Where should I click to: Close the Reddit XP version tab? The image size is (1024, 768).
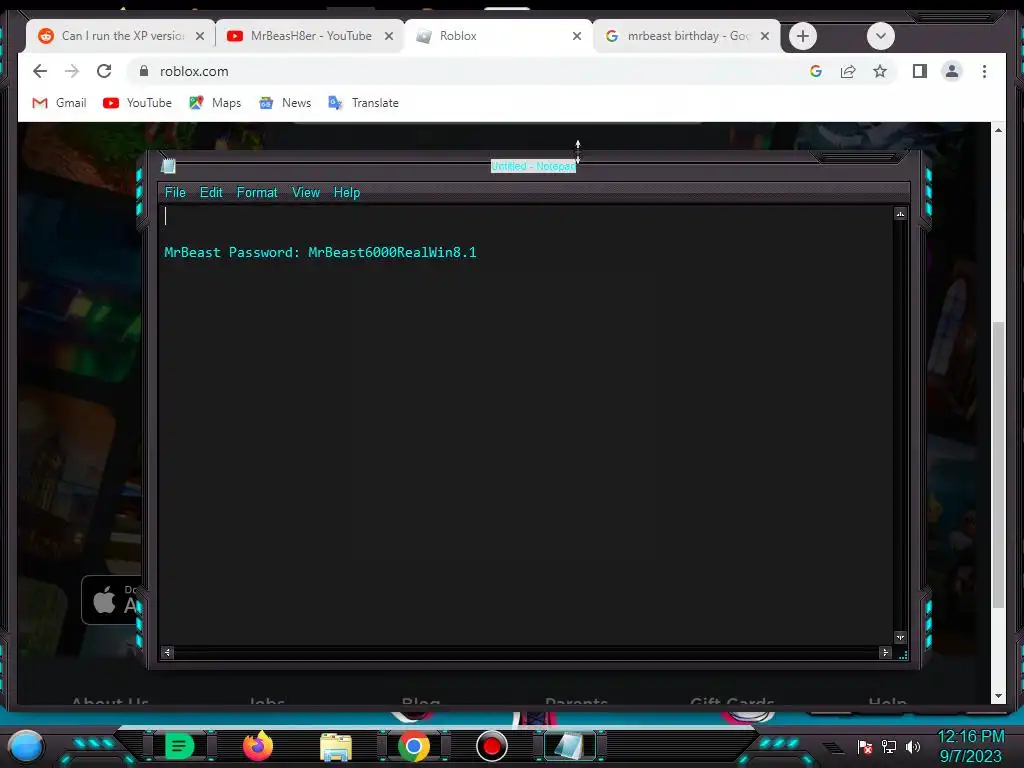pos(200,36)
